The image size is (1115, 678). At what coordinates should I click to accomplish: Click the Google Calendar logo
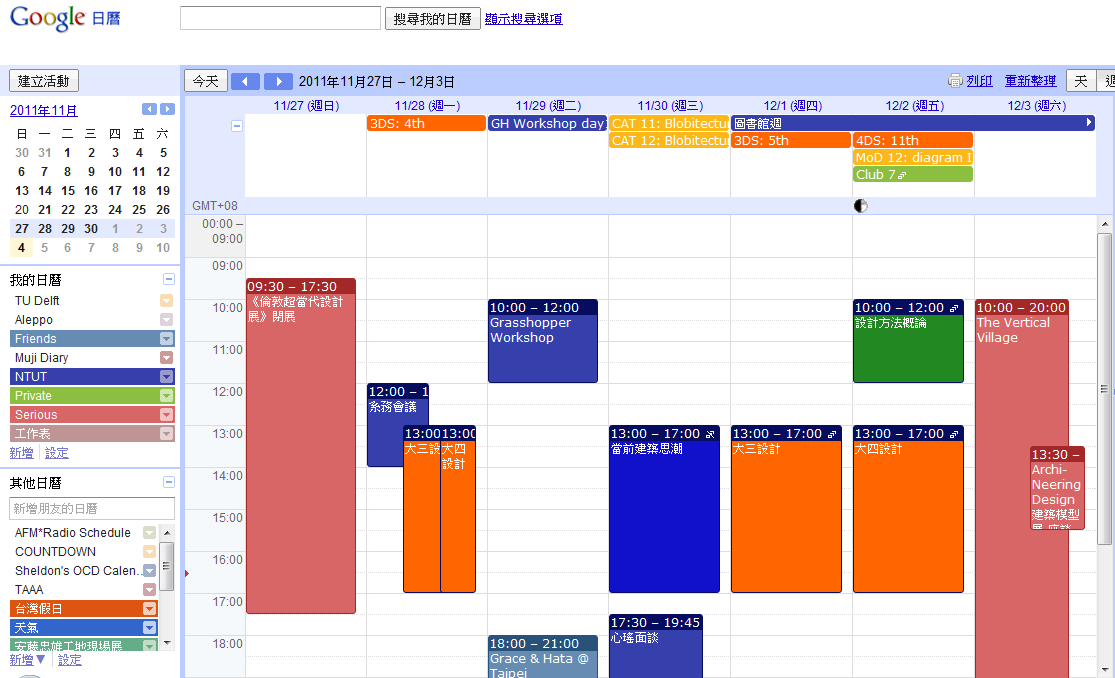65,18
